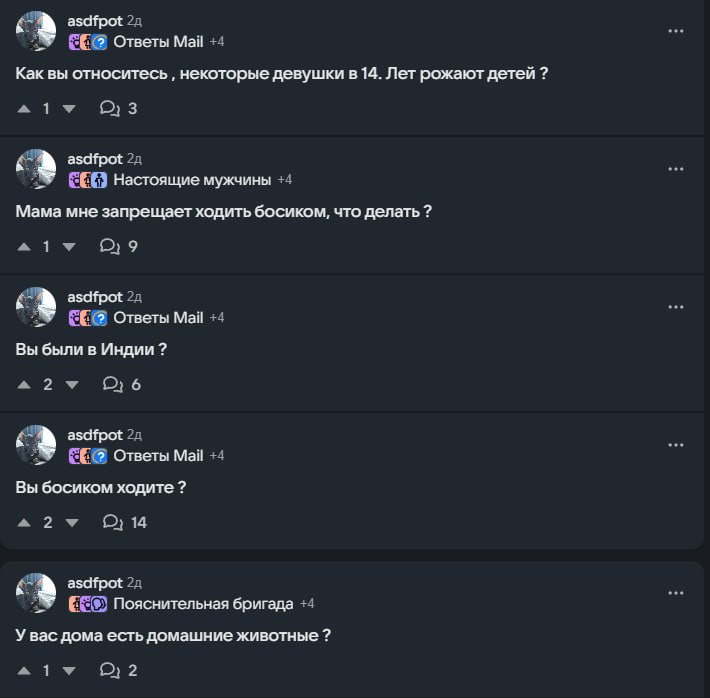Open comments on 'Вы босиком ходите' post
Screen dimensions: 710x698
pyautogui.click(x=125, y=522)
